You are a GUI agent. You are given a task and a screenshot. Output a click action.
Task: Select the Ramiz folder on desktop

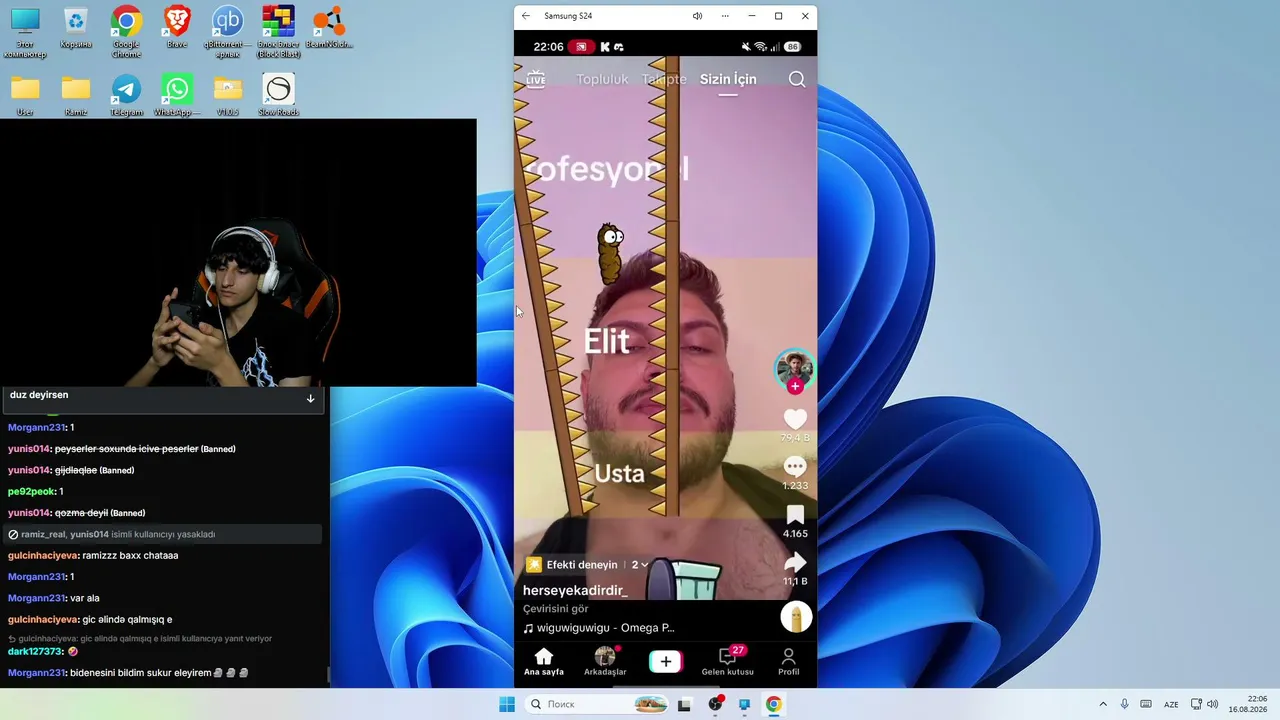(76, 95)
